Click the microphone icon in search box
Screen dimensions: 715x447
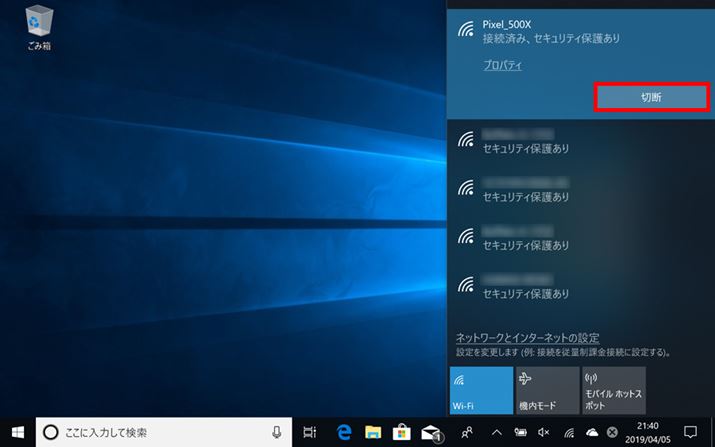pyautogui.click(x=276, y=432)
